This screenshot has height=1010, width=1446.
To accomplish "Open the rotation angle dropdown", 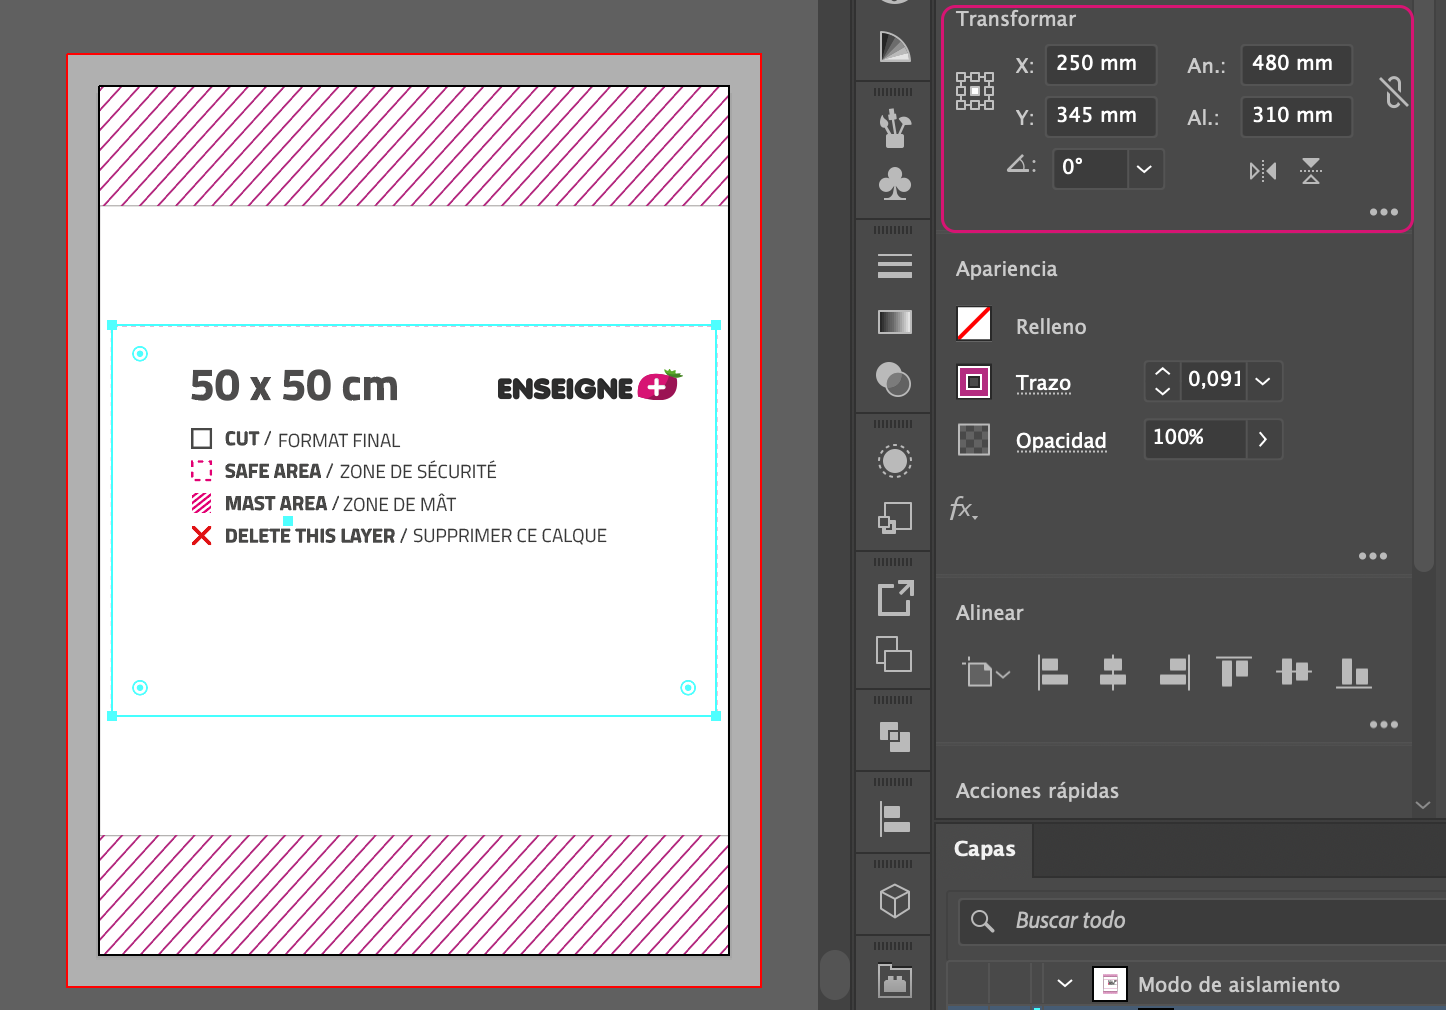I will (x=1144, y=169).
